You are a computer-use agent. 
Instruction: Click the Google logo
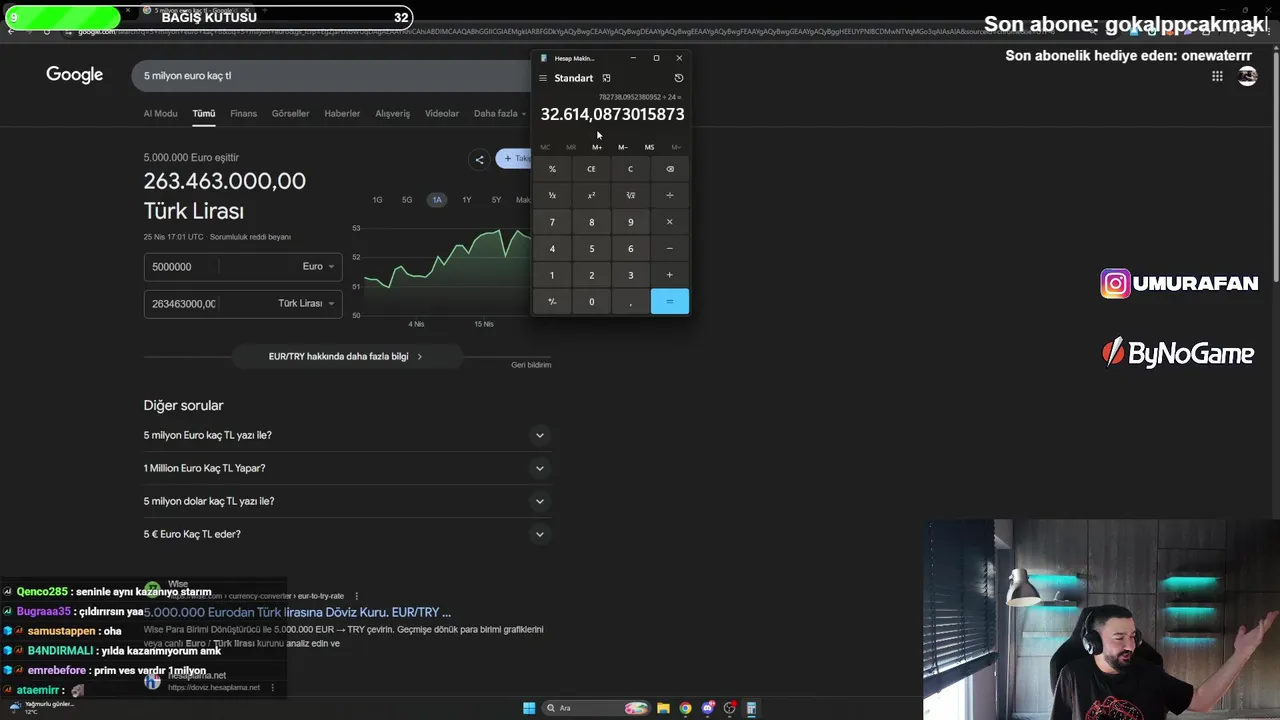click(x=74, y=75)
